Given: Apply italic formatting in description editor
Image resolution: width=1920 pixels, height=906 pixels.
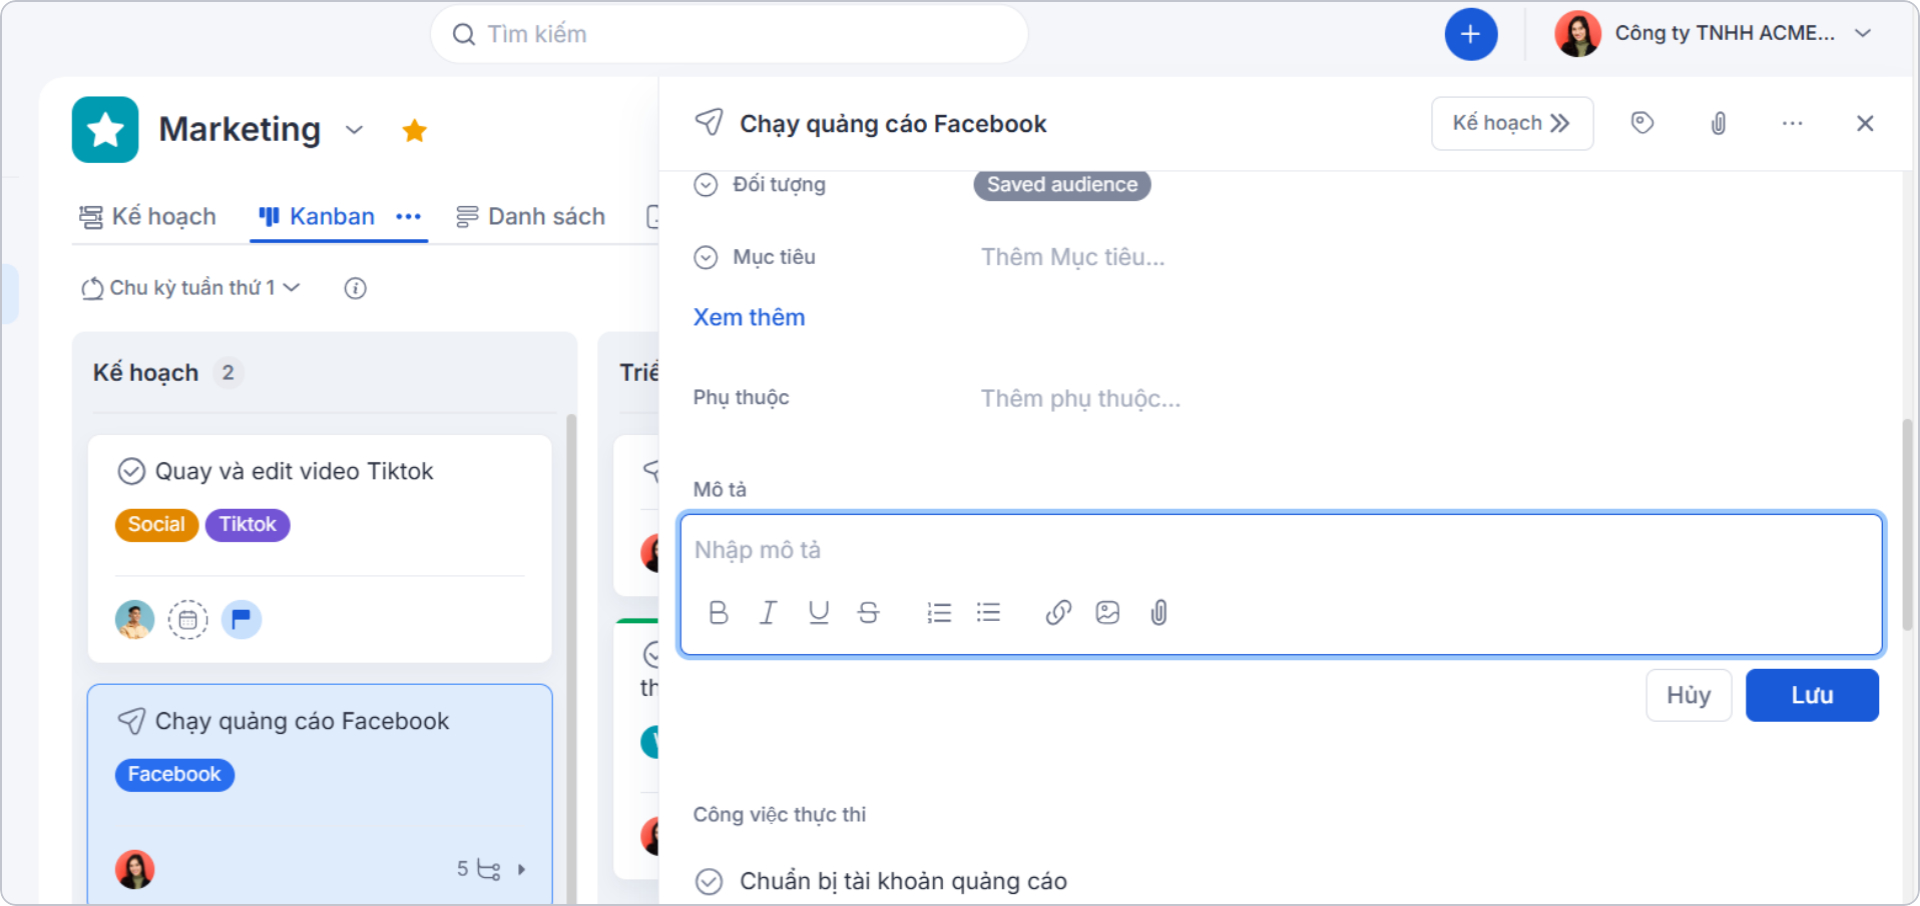Looking at the screenshot, I should pyautogui.click(x=768, y=612).
